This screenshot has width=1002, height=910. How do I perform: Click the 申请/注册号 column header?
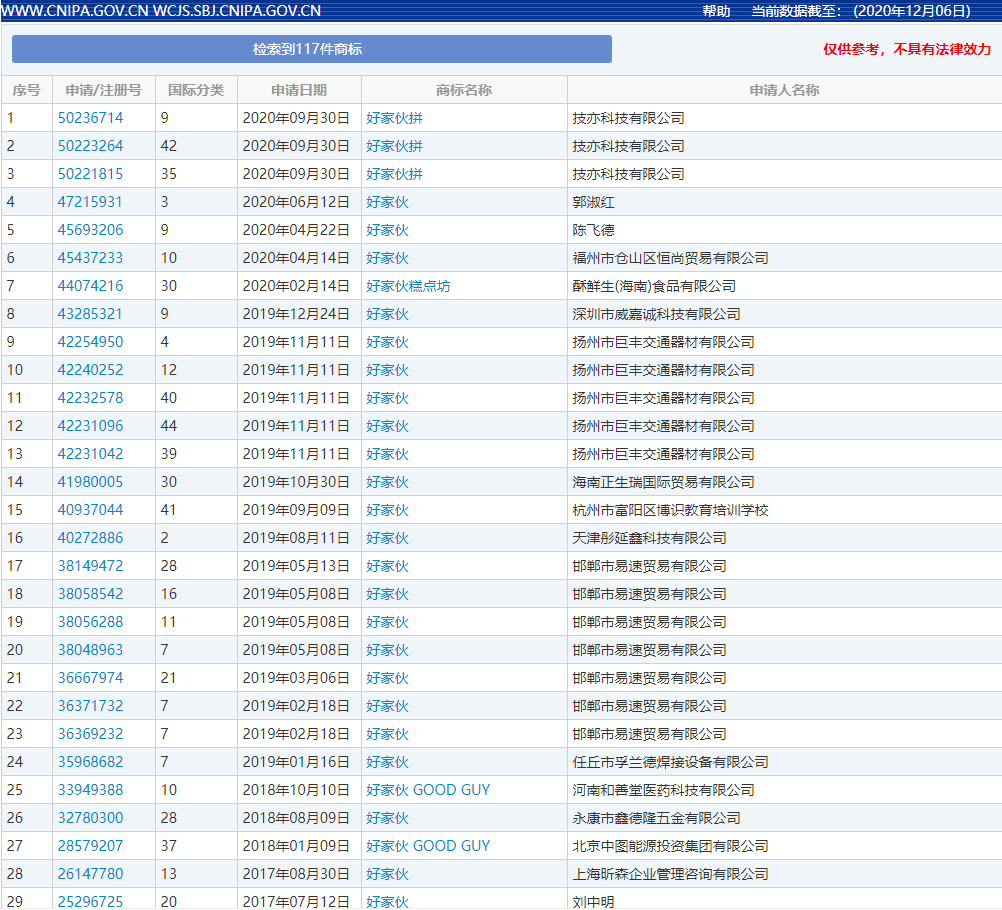pyautogui.click(x=105, y=89)
